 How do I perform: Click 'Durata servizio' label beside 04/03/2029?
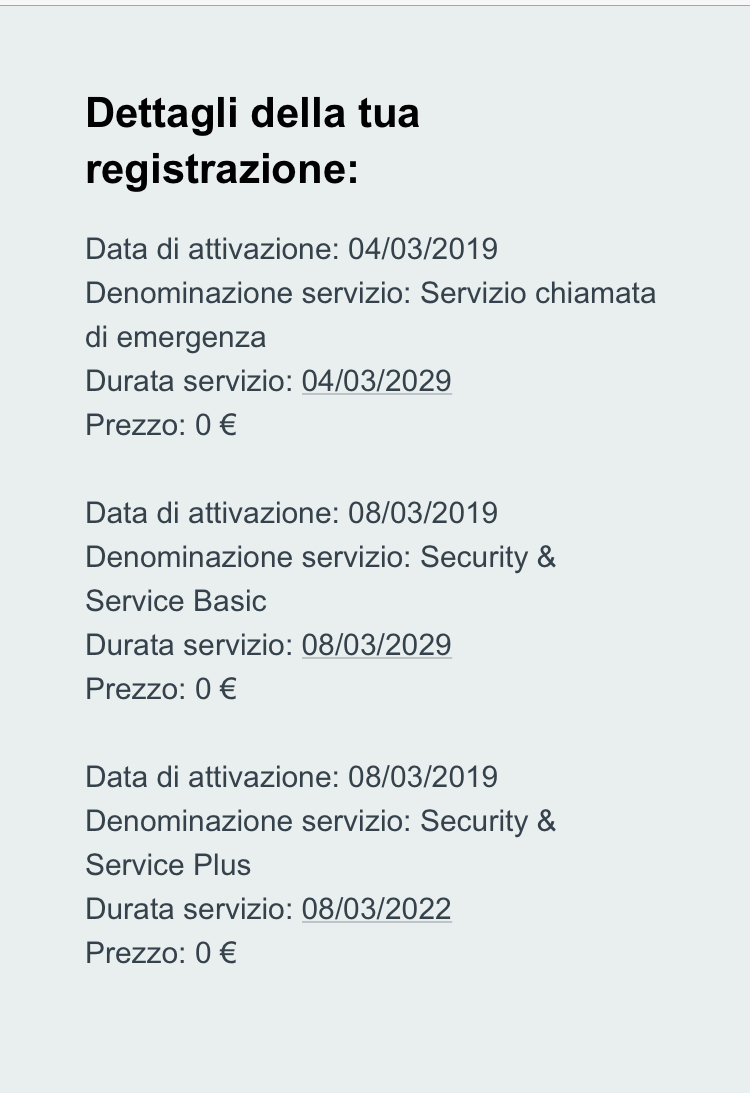[189, 381]
